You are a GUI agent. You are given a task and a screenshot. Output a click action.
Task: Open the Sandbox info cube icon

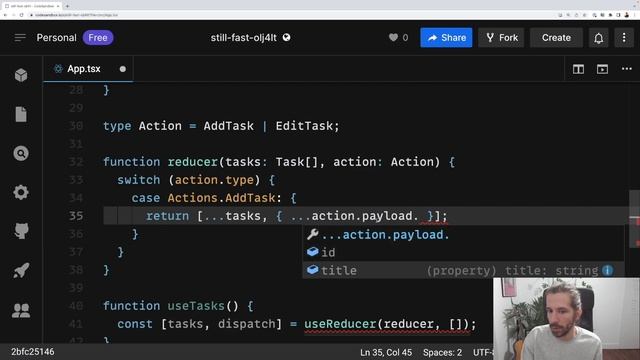21,76
